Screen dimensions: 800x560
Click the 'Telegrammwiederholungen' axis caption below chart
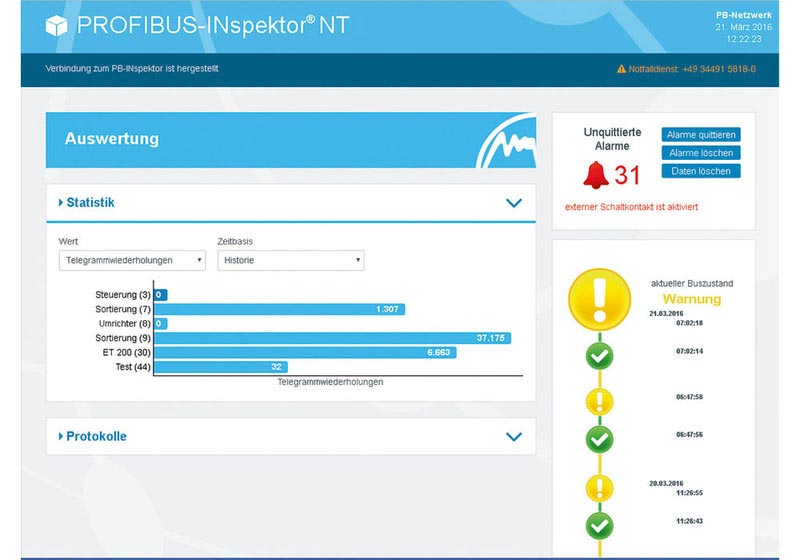330,382
